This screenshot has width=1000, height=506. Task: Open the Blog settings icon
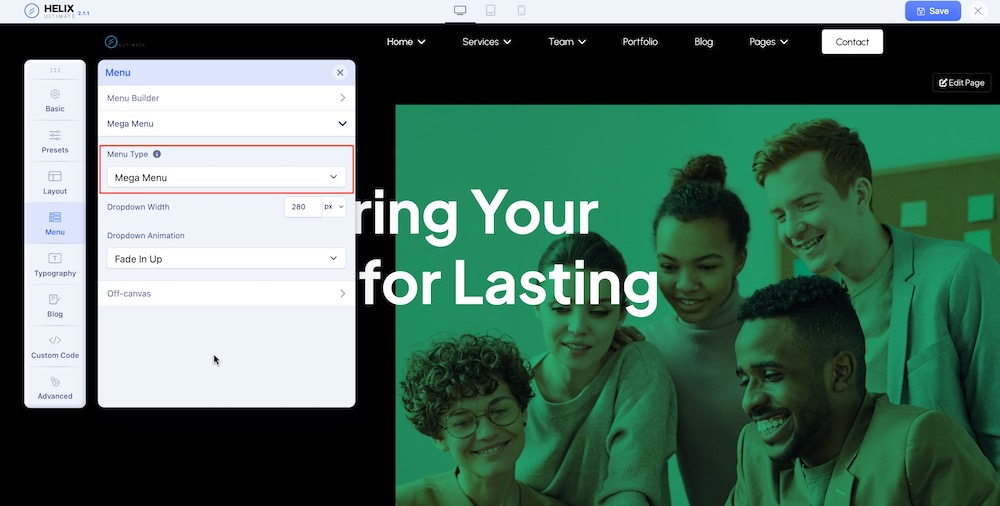[55, 299]
